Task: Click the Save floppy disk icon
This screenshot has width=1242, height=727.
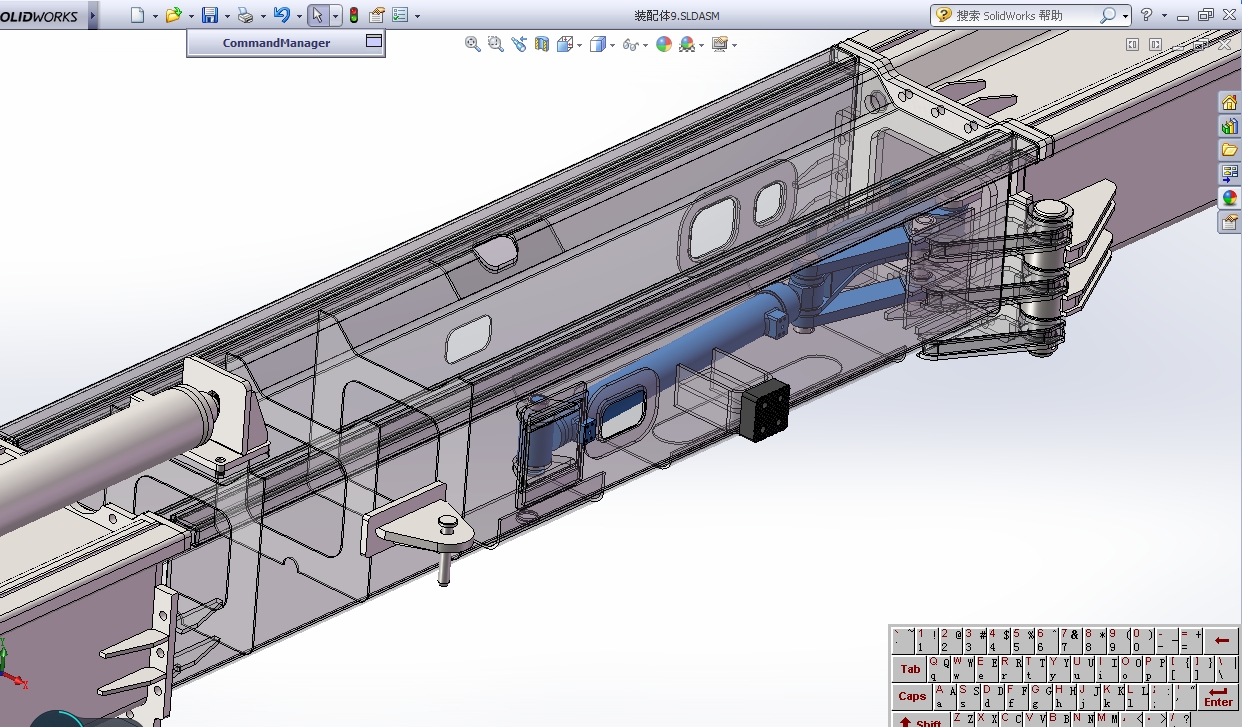Action: tap(210, 15)
